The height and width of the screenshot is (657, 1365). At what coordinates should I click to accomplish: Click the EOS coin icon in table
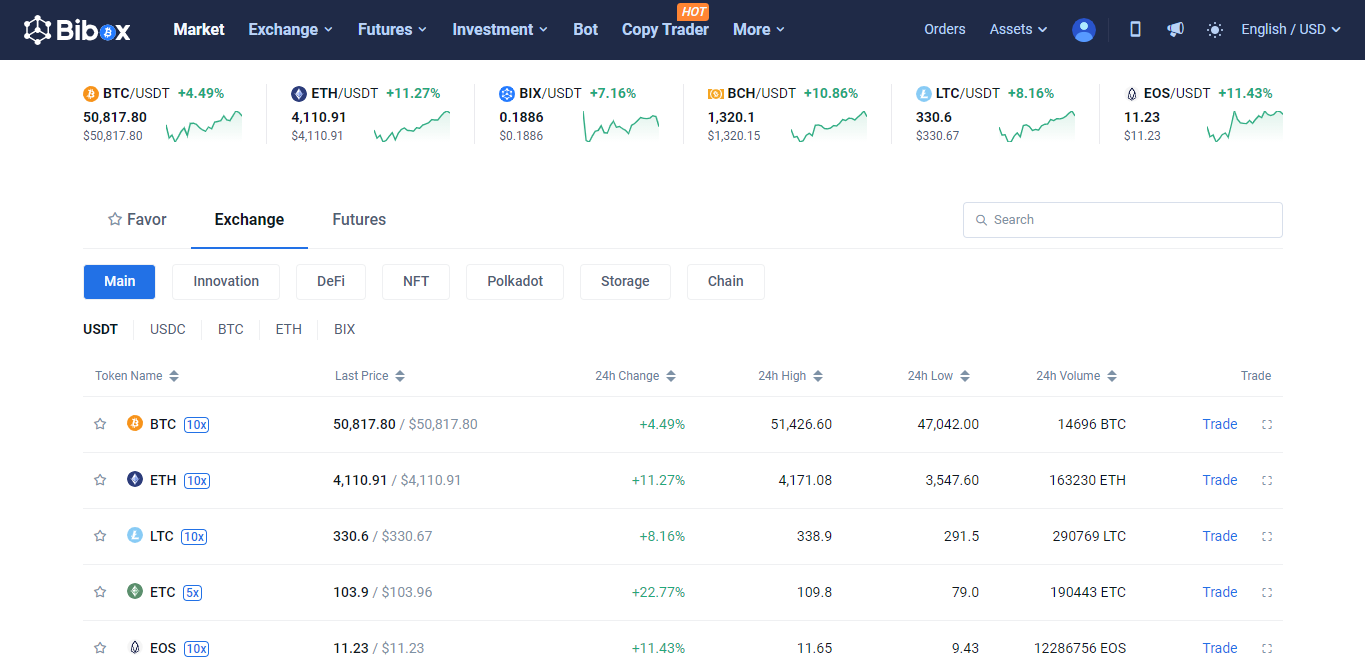click(x=135, y=647)
